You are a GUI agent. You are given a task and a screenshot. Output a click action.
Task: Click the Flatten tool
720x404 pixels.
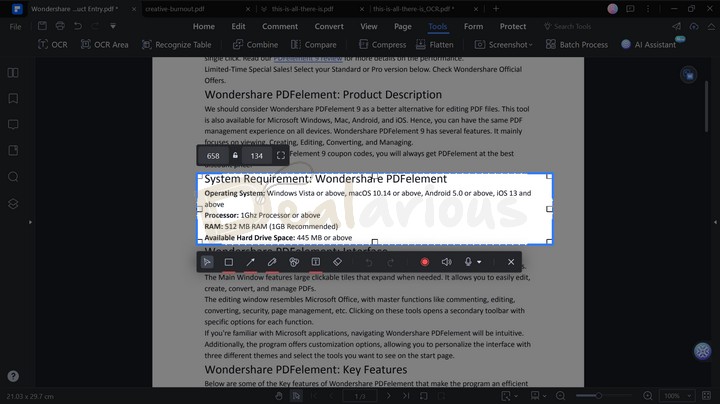coord(434,45)
